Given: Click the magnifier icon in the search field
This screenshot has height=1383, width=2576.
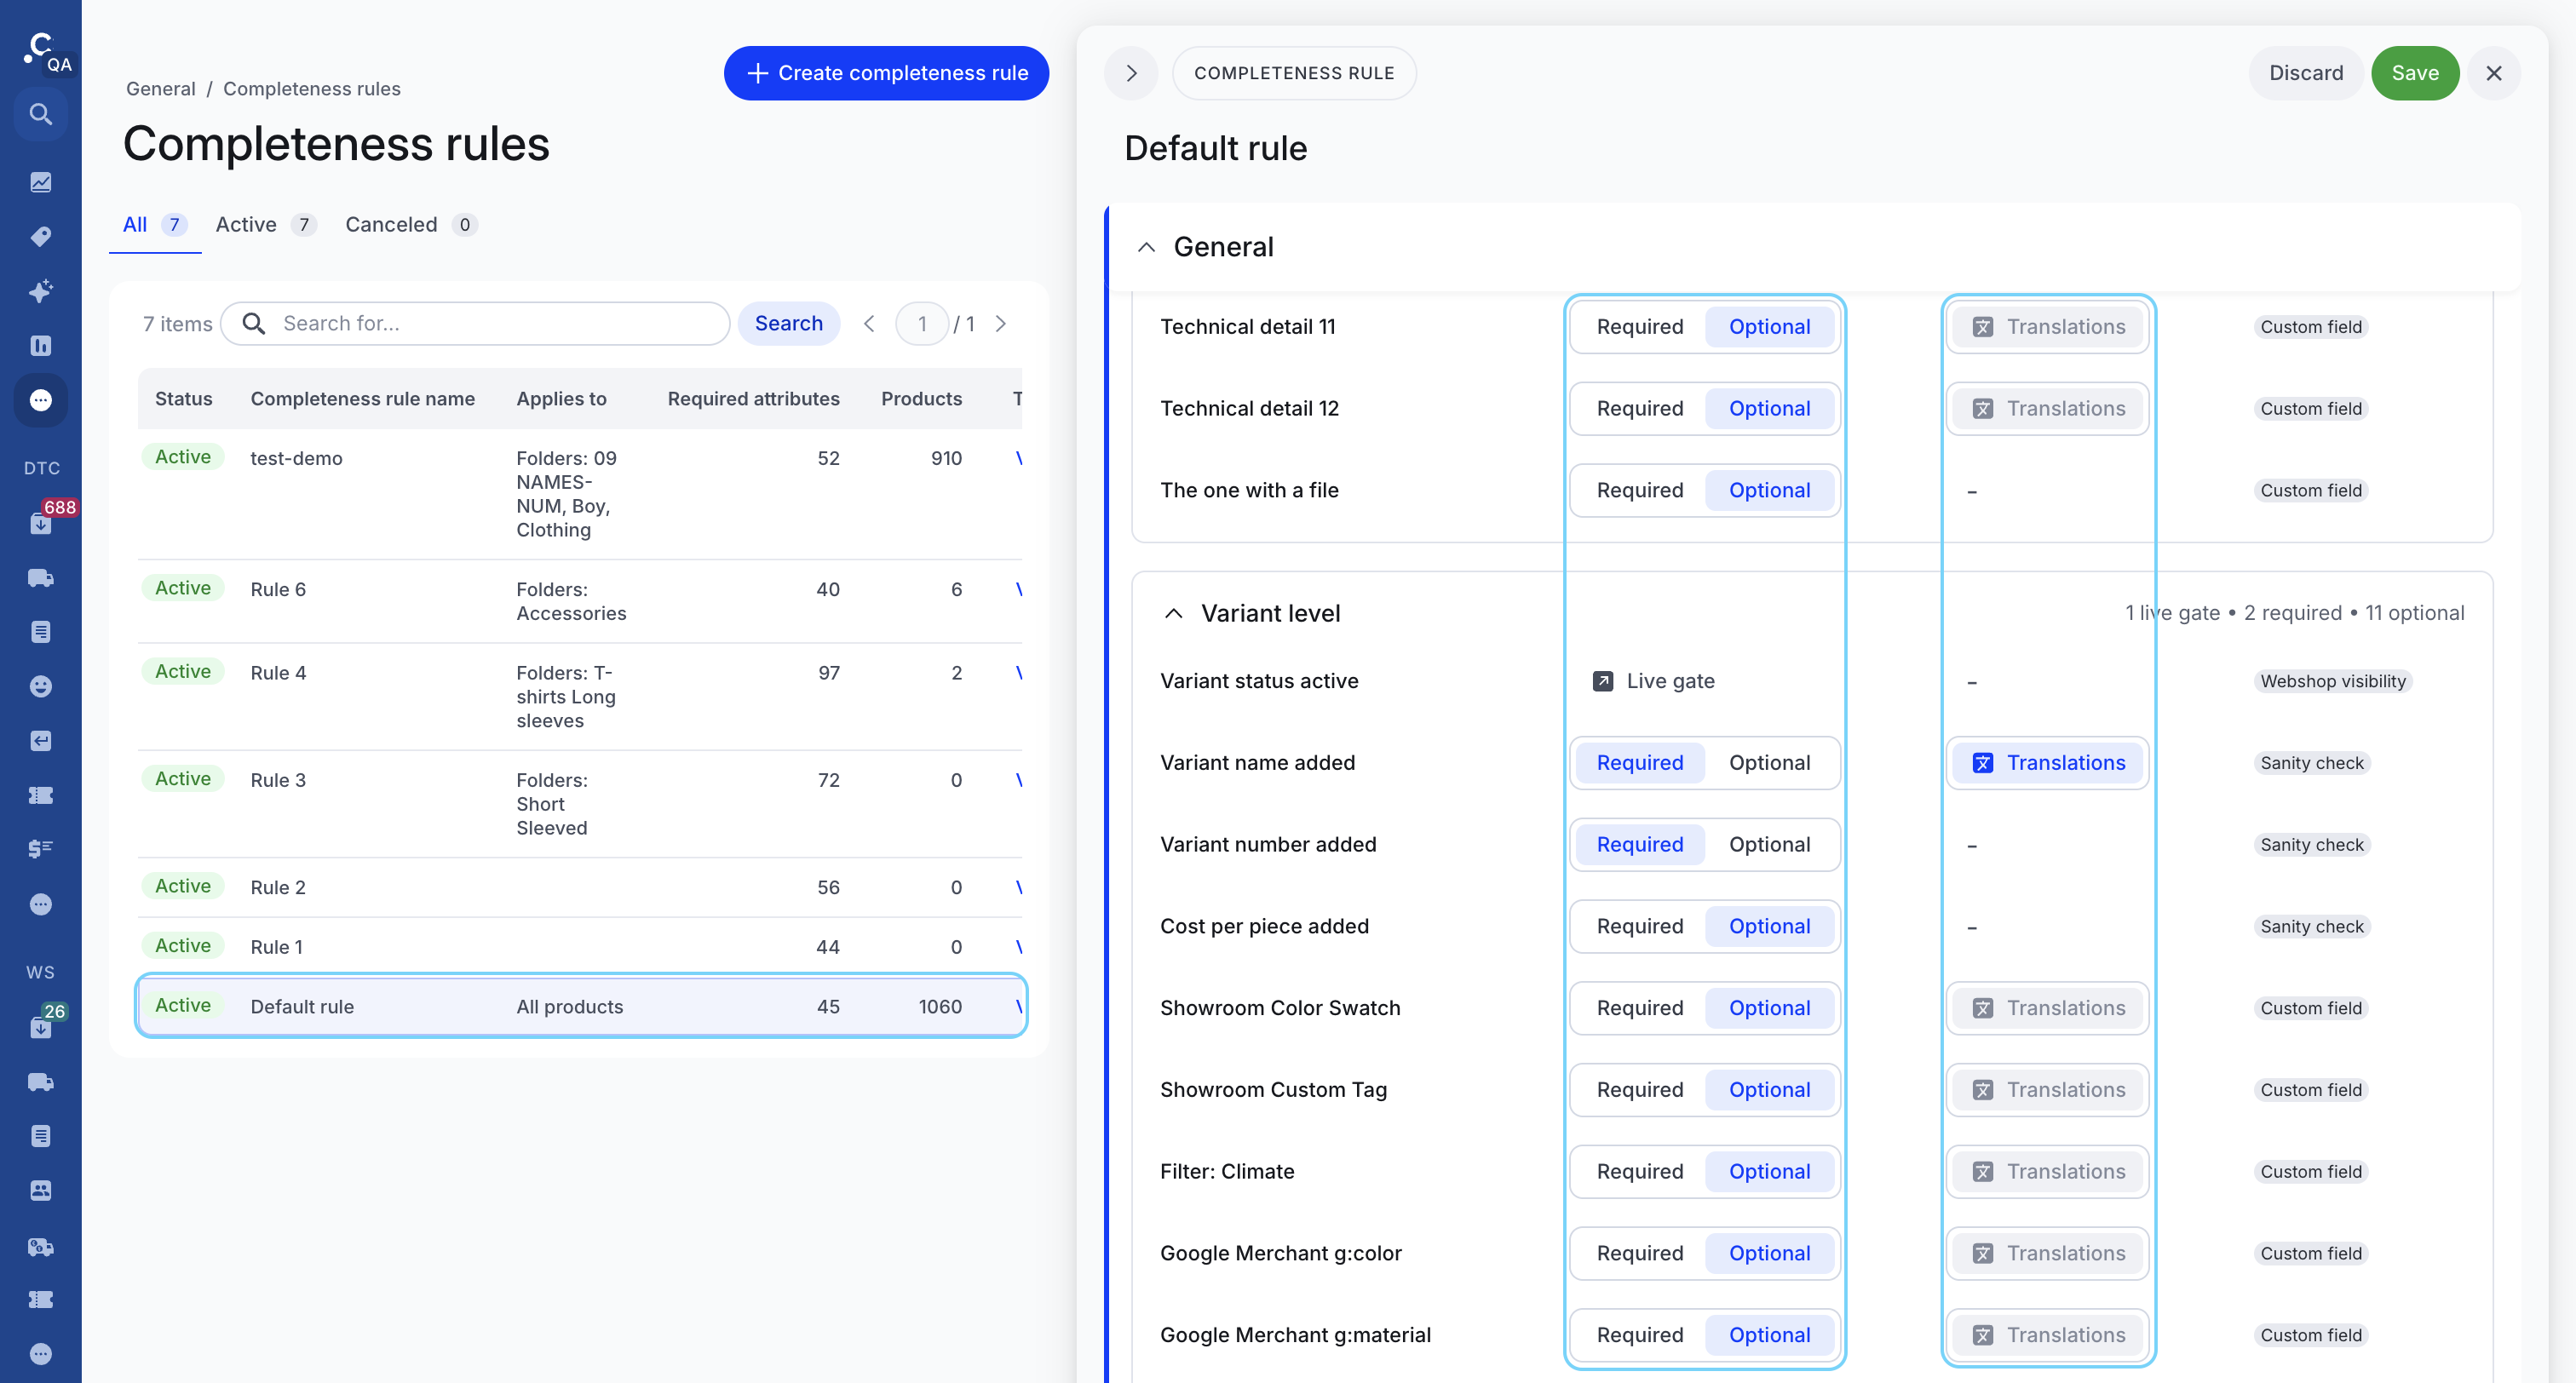Looking at the screenshot, I should coord(254,323).
